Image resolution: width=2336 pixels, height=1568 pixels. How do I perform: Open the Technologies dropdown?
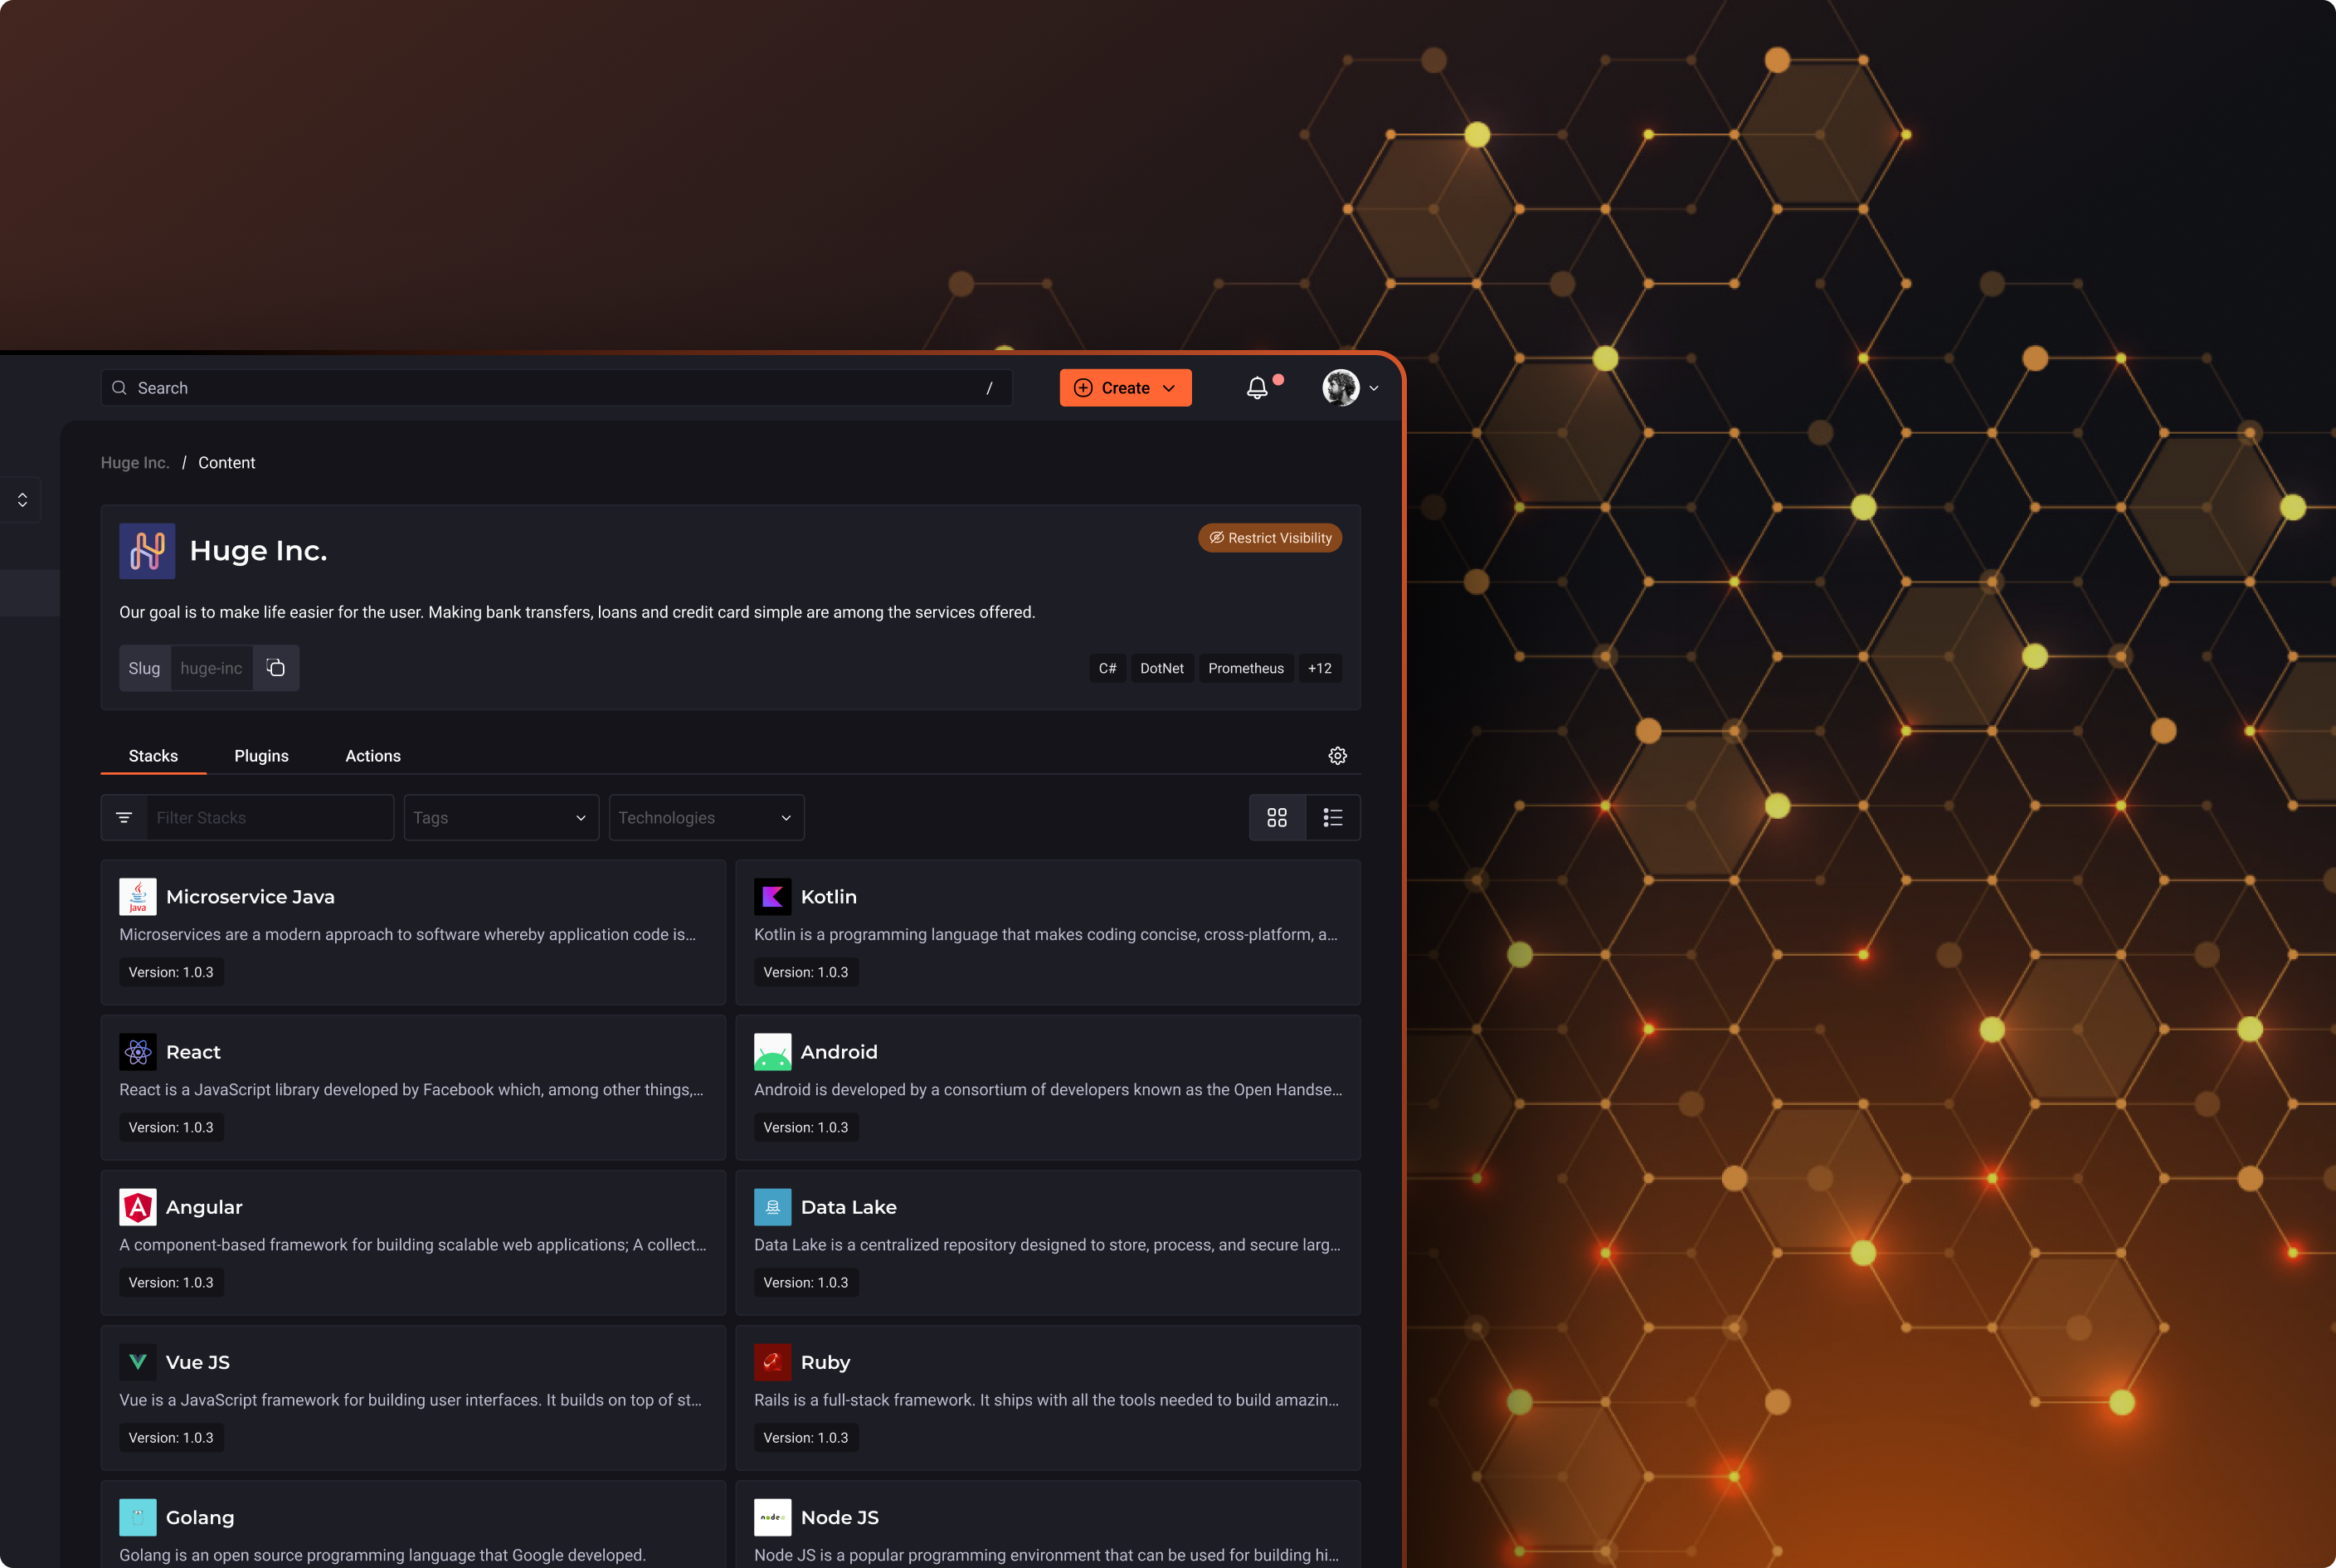coord(706,818)
